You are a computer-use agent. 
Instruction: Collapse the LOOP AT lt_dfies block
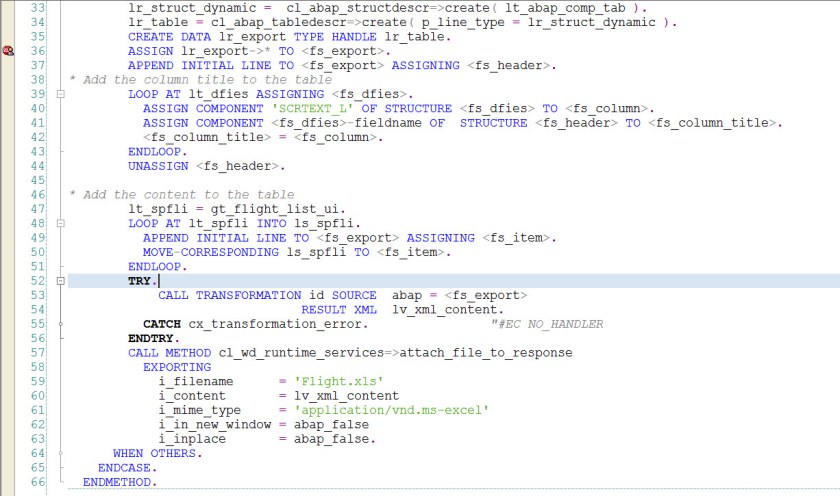[61, 94]
